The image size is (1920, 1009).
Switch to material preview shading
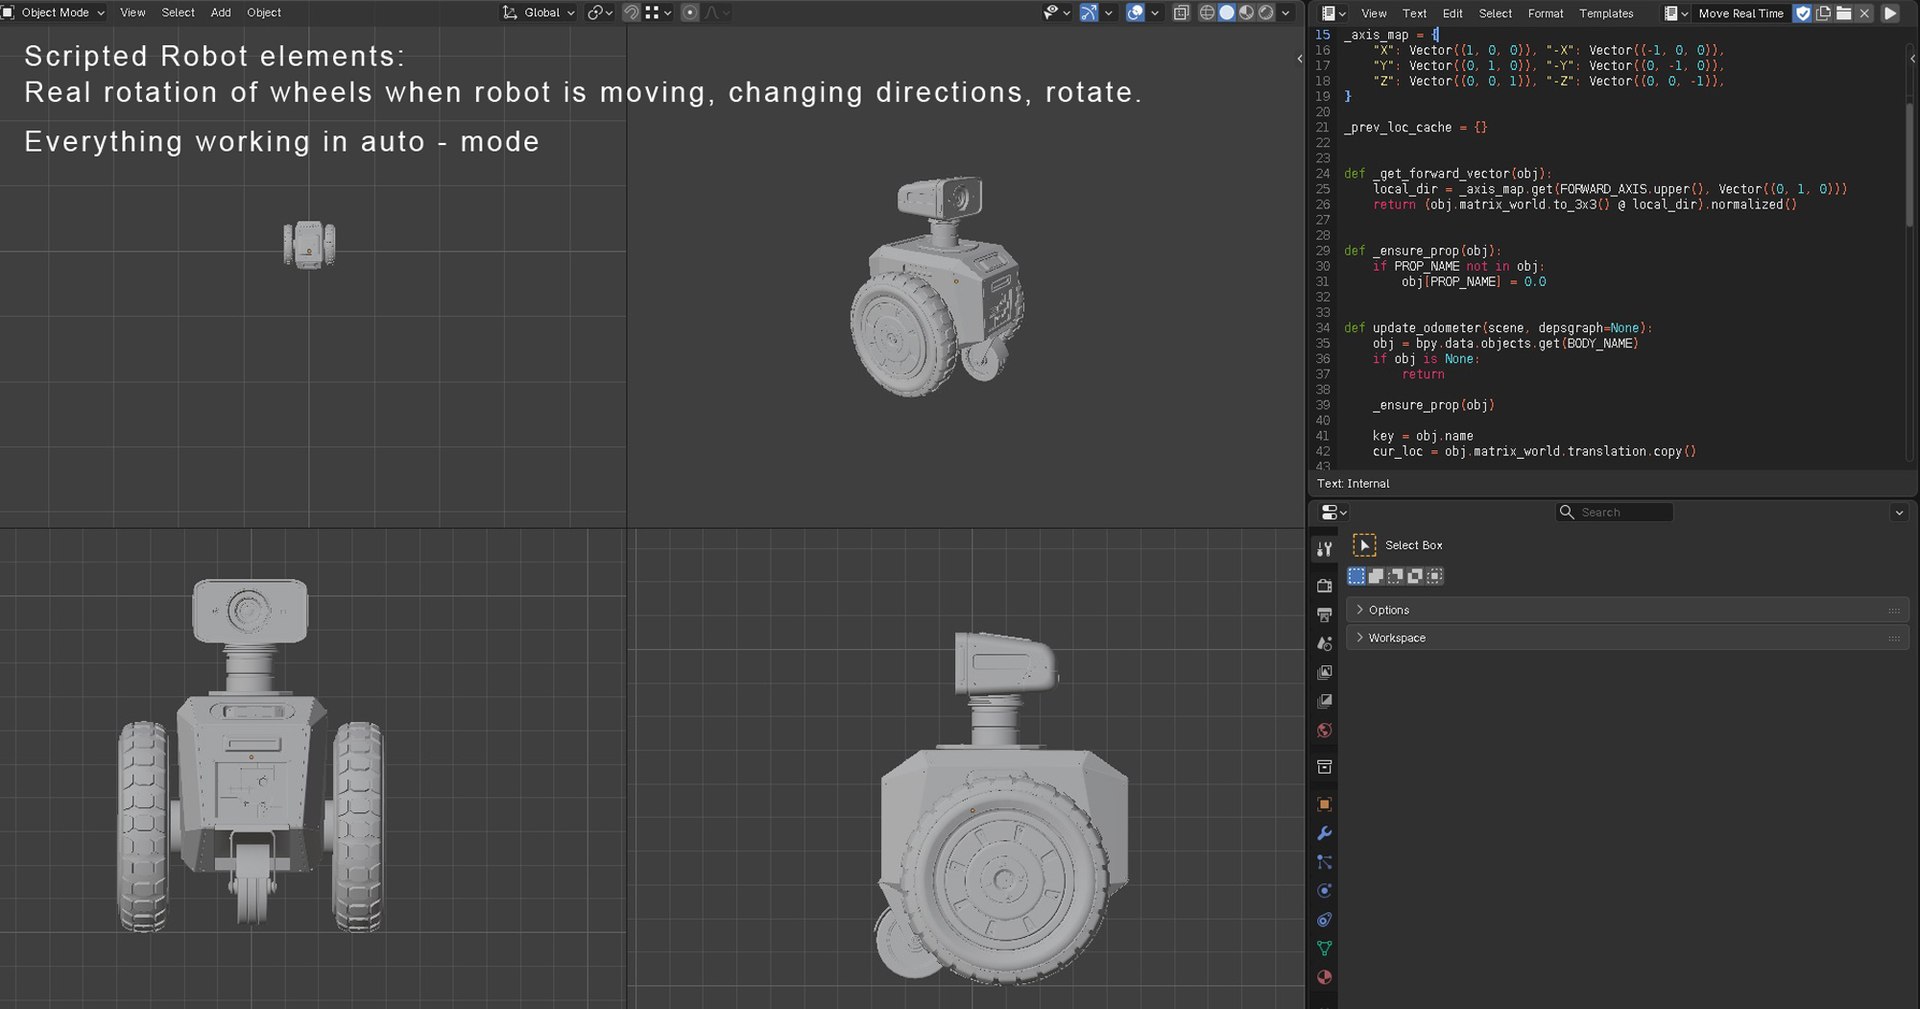point(1247,13)
